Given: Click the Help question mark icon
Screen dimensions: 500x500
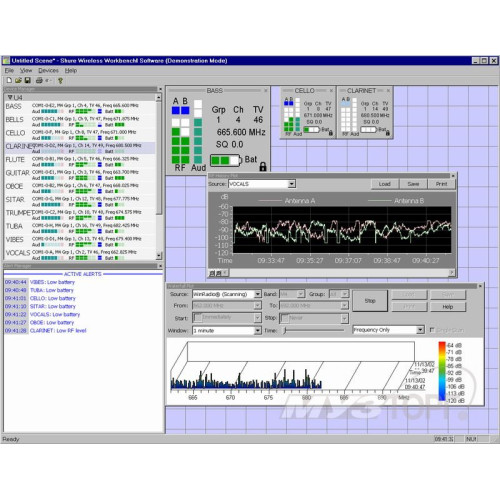Looking at the screenshot, I should tap(60, 80).
